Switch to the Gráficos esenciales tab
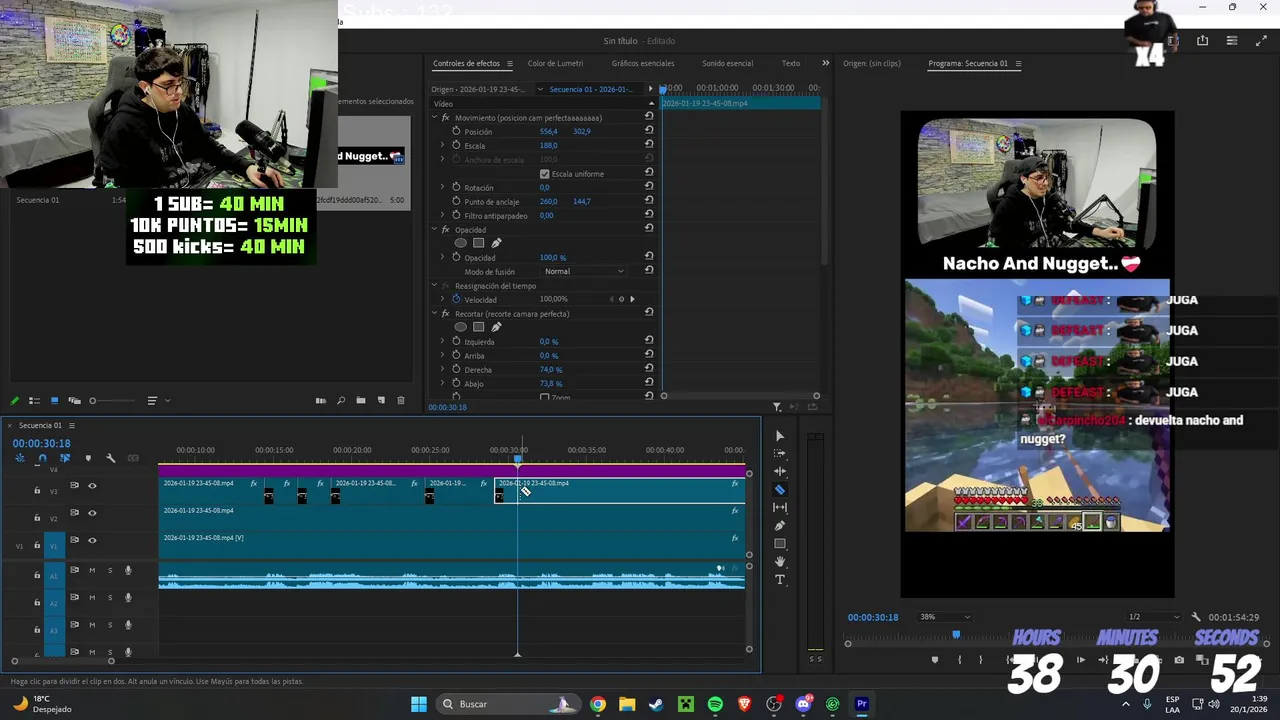 [x=643, y=63]
